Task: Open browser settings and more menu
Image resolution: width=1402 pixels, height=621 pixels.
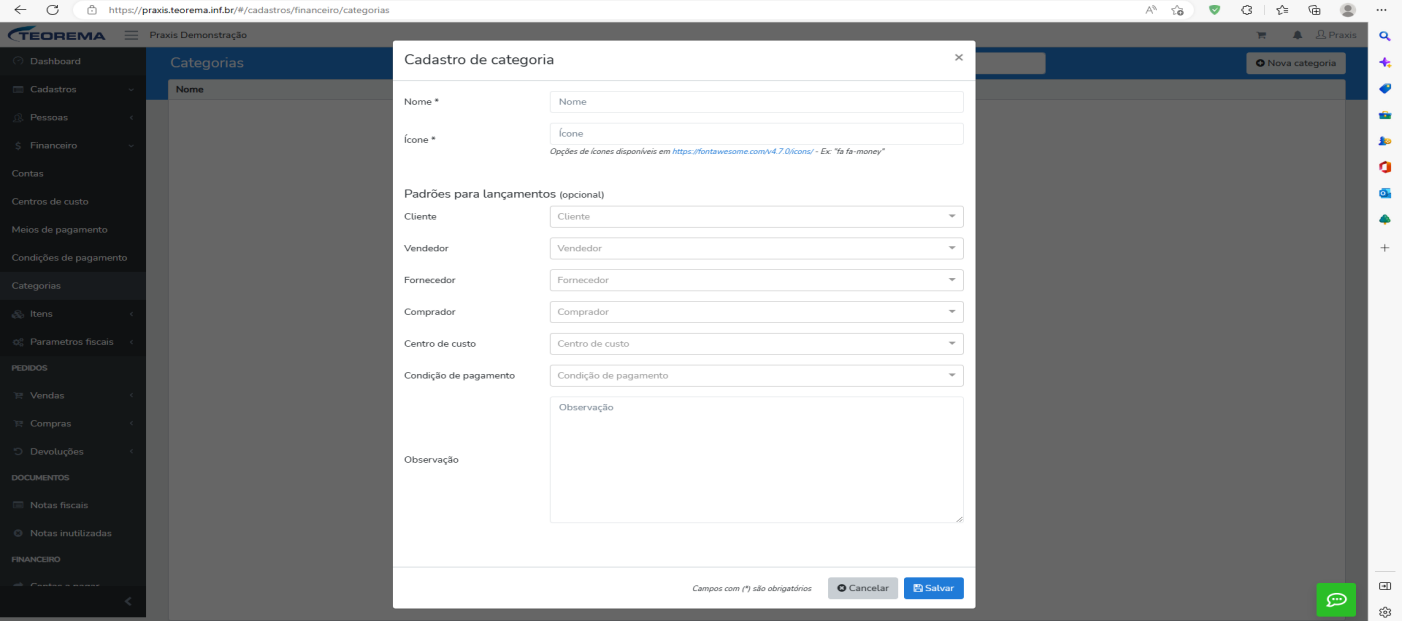Action: click(1381, 9)
